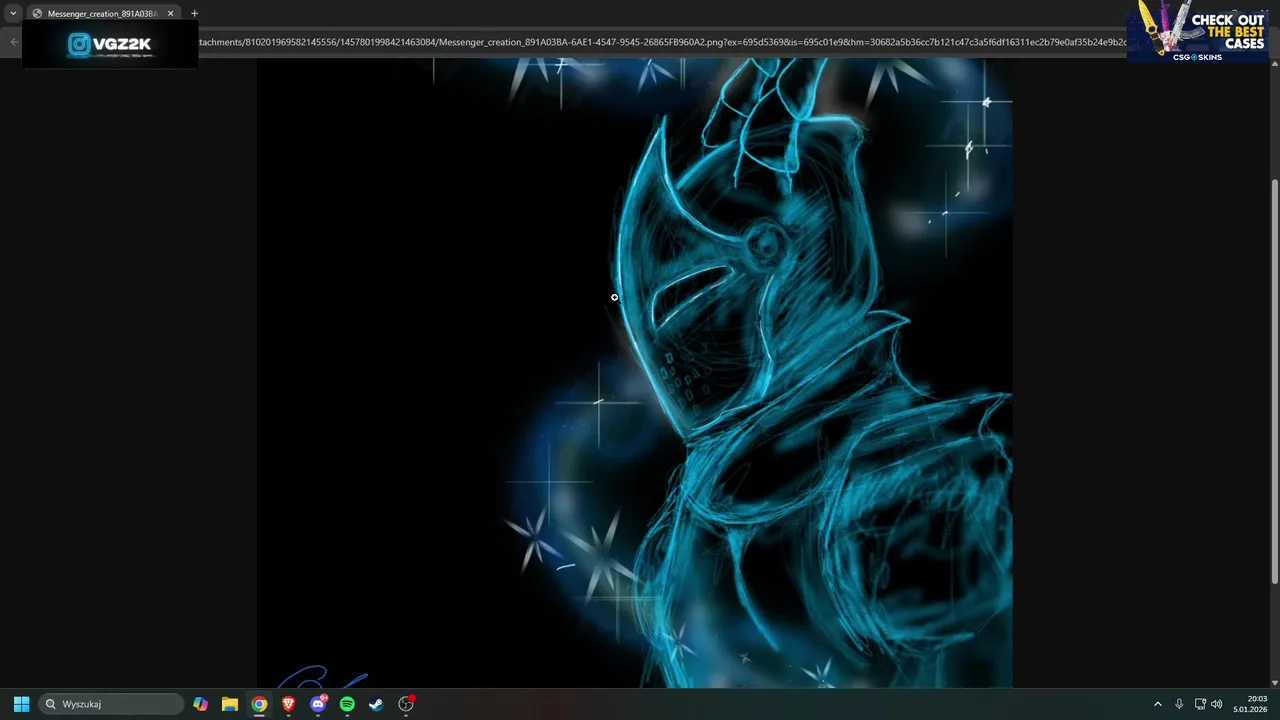Image resolution: width=1280 pixels, height=720 pixels.
Task: Open the Brave browser taskbar icon
Action: (289, 704)
